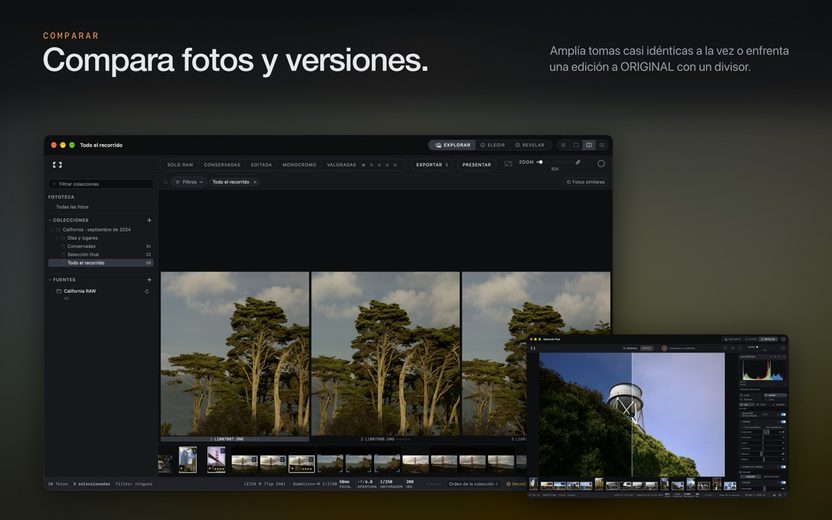This screenshot has height=520, width=832.
Task: Collapse the Fuentes section
Action: point(50,280)
